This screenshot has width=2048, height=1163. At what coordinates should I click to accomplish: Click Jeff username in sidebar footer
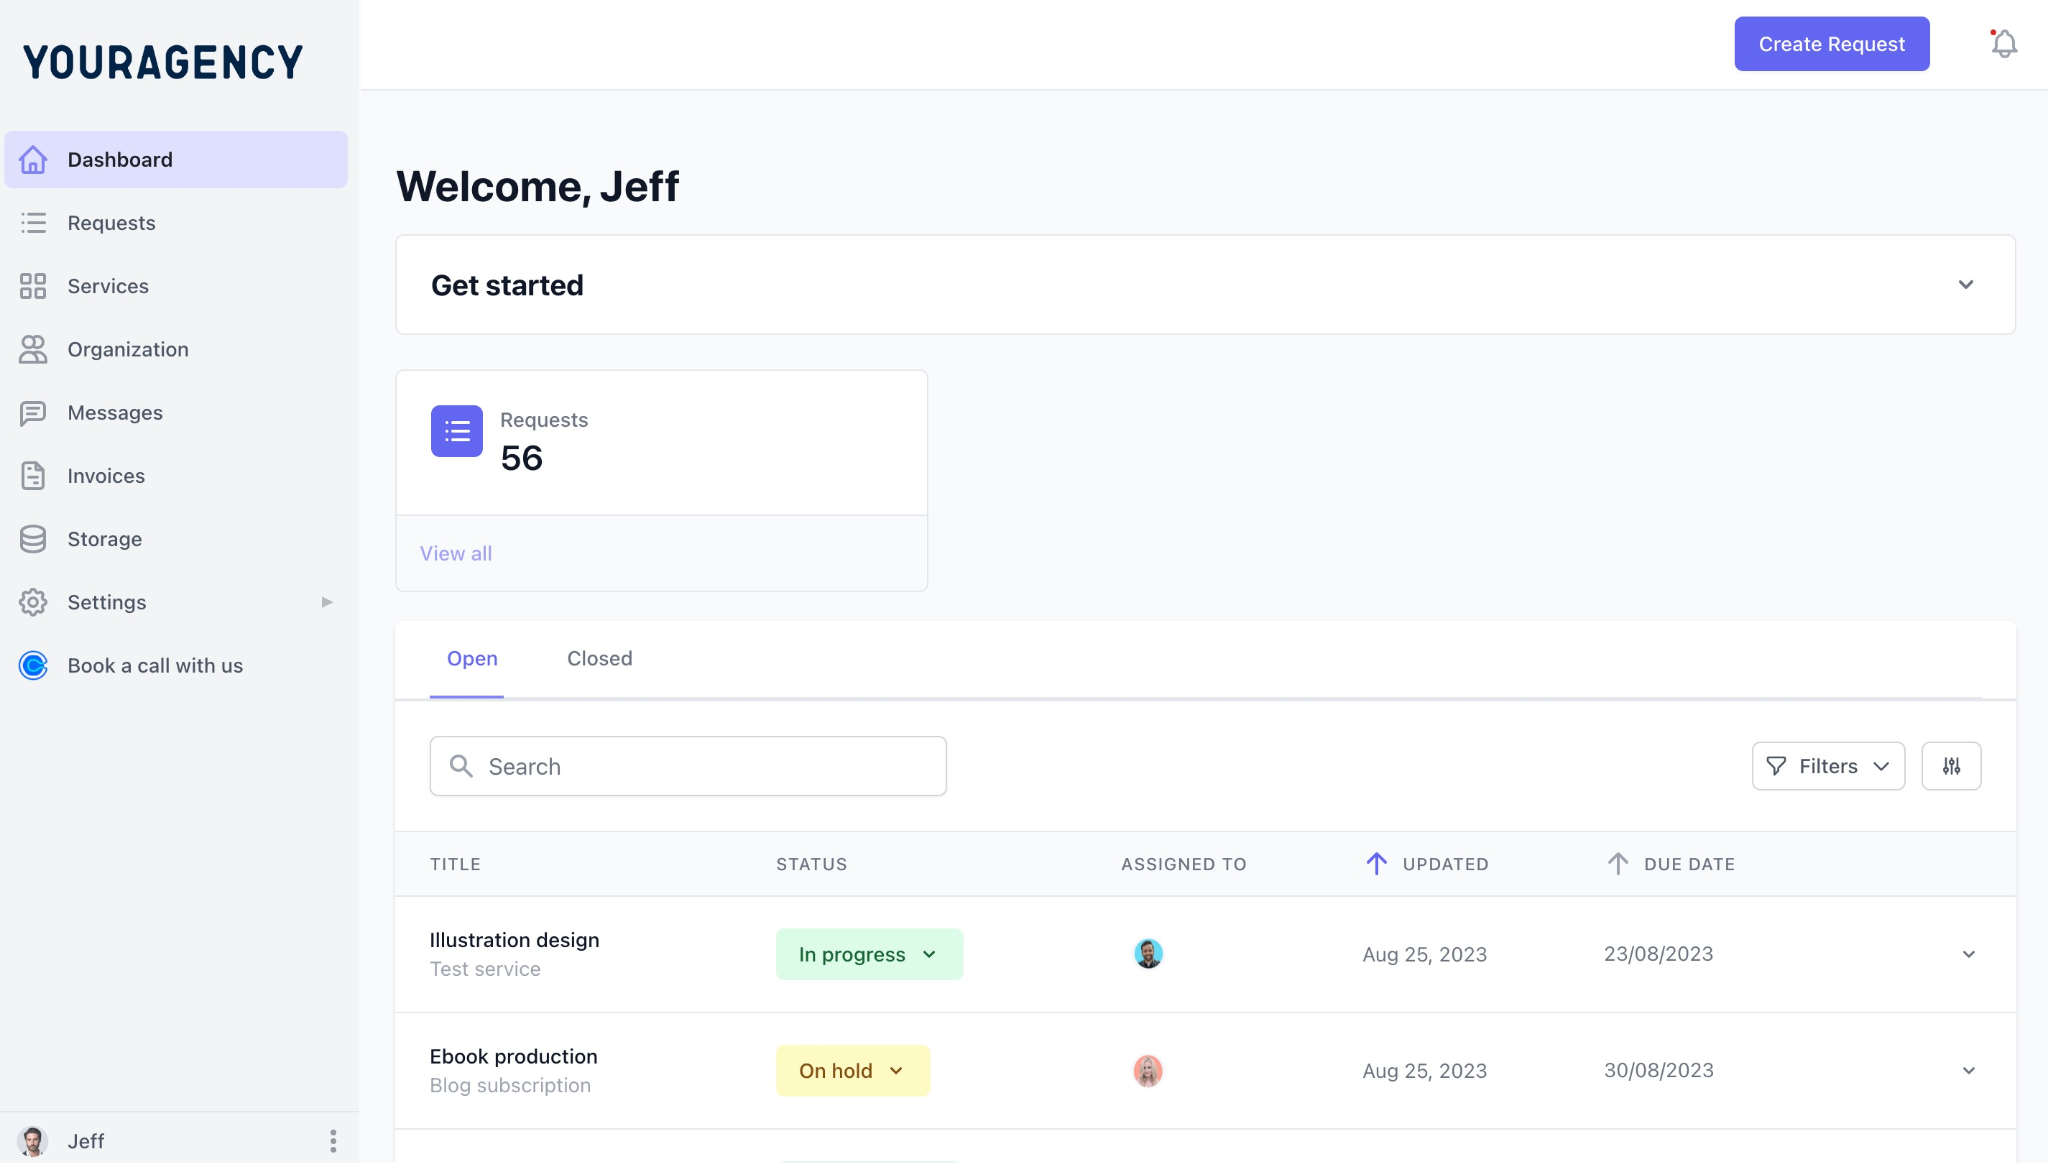click(x=86, y=1141)
